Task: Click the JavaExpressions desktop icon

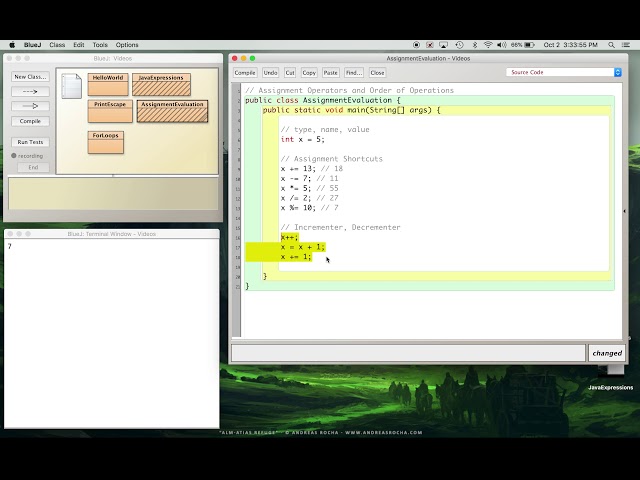Action: [611, 380]
